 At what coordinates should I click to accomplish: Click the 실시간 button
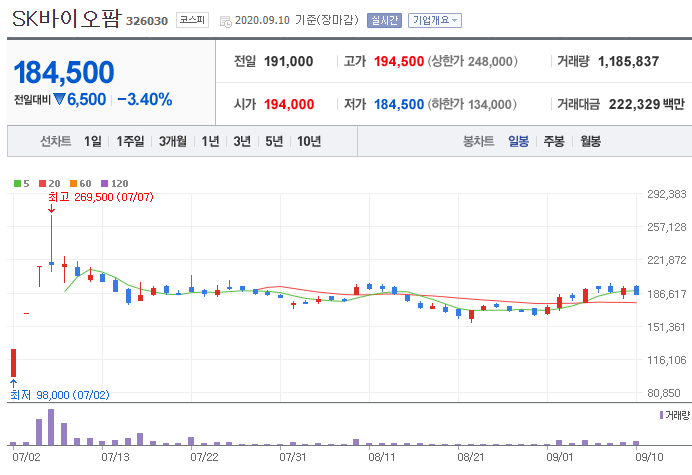coord(384,20)
